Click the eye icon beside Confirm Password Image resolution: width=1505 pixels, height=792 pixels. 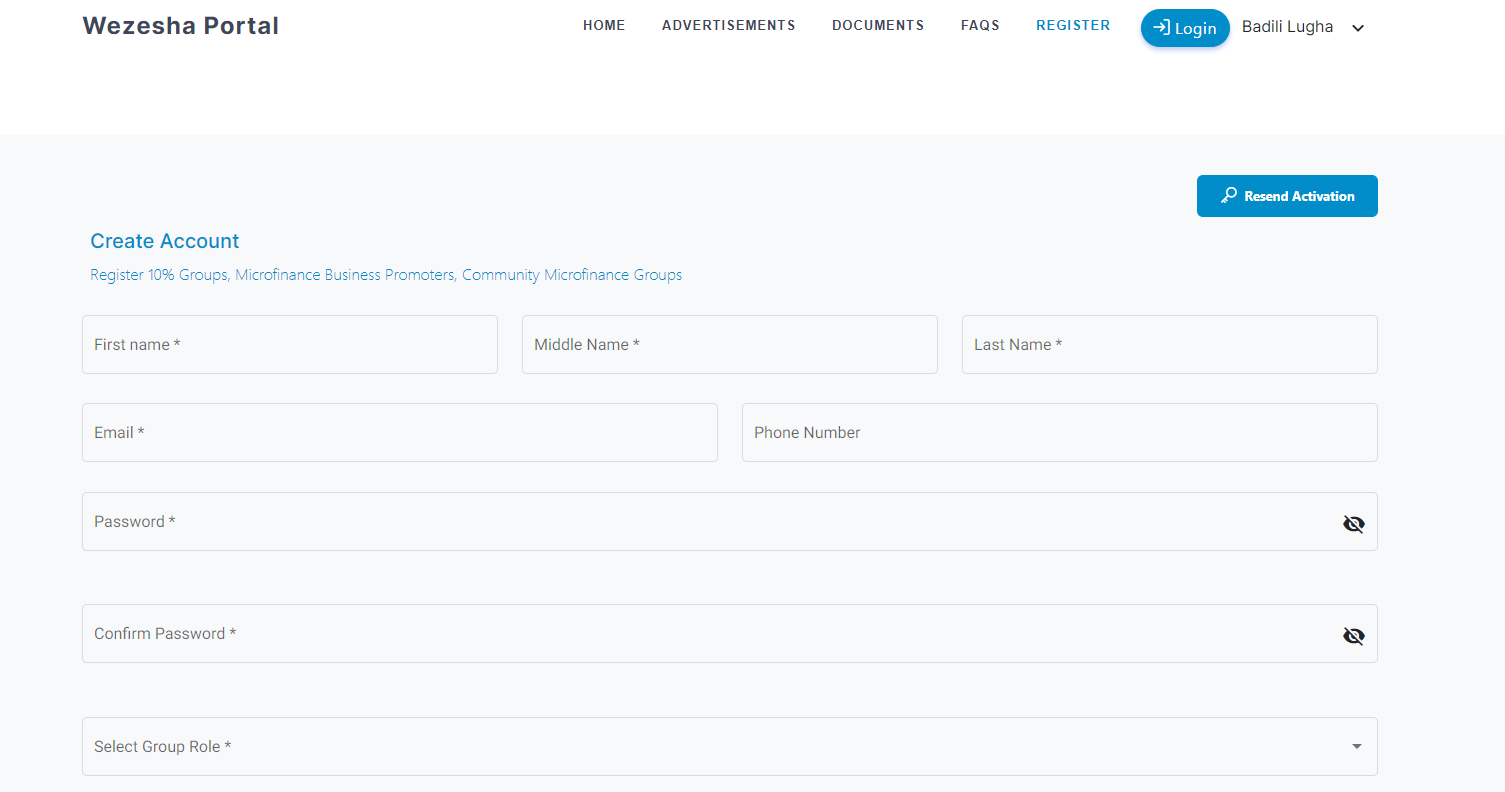1353,635
